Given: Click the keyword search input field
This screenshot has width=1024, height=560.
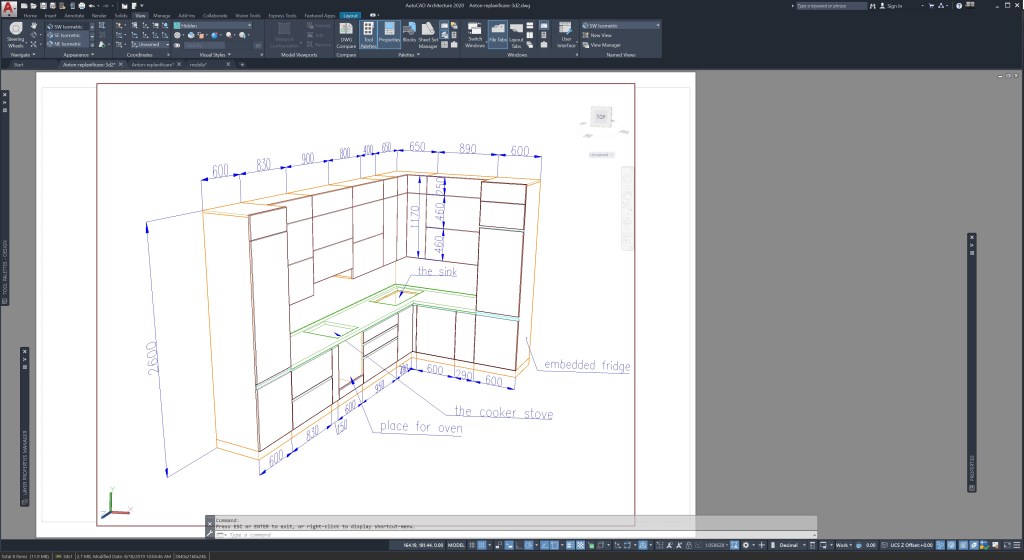Looking at the screenshot, I should click(832, 6).
